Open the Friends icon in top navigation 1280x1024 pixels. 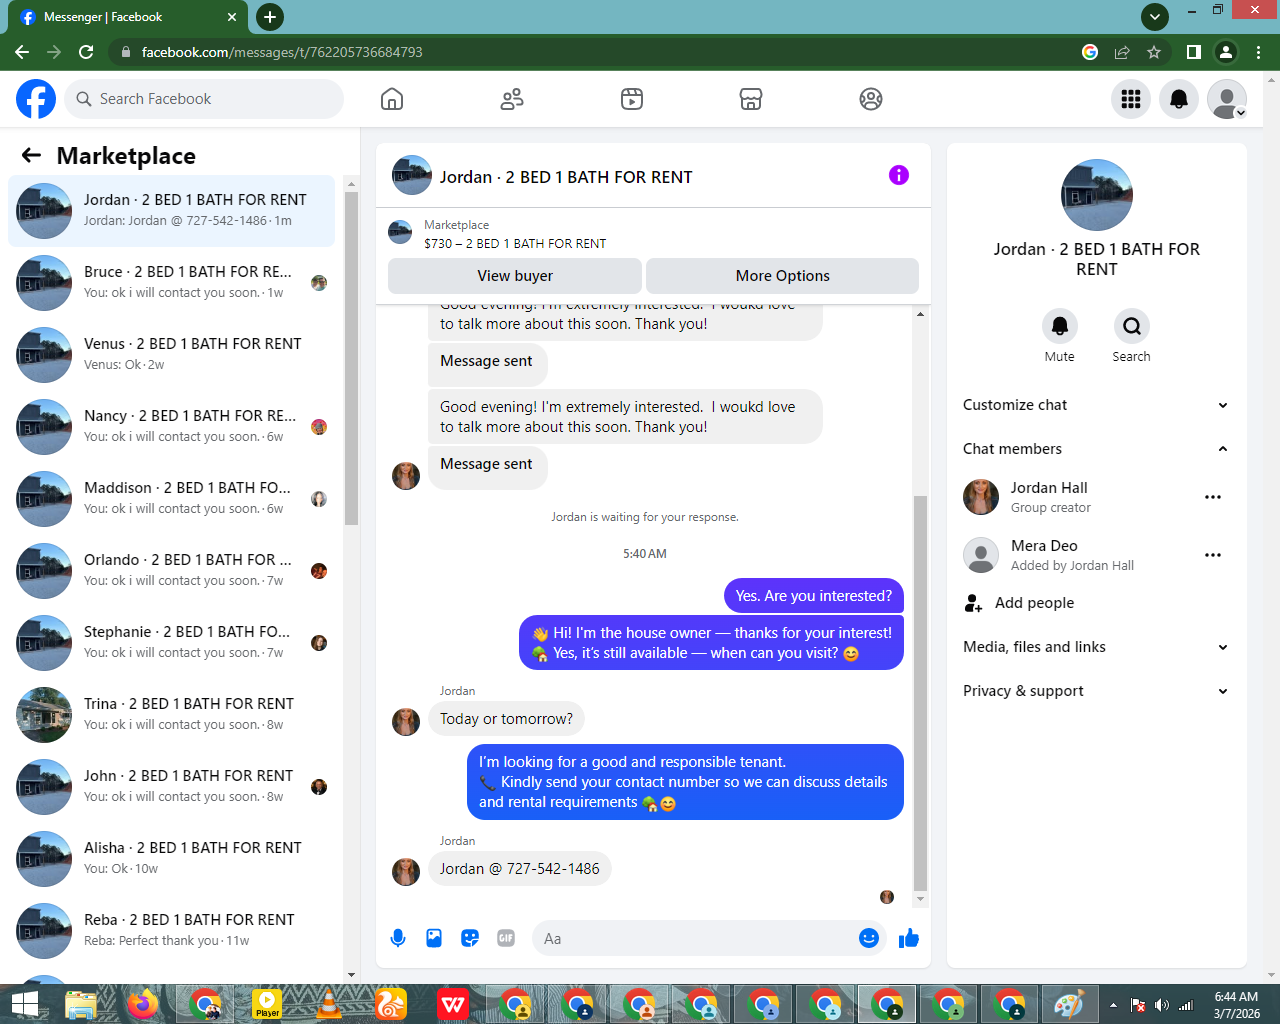pos(512,99)
